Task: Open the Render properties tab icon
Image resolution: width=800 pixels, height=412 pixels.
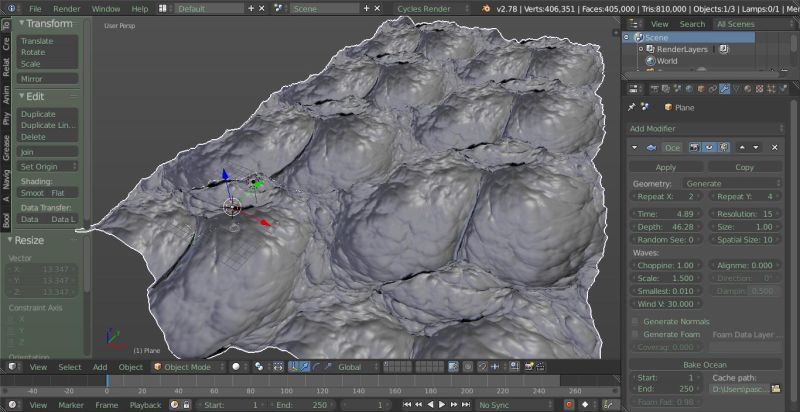Action: 655,89
